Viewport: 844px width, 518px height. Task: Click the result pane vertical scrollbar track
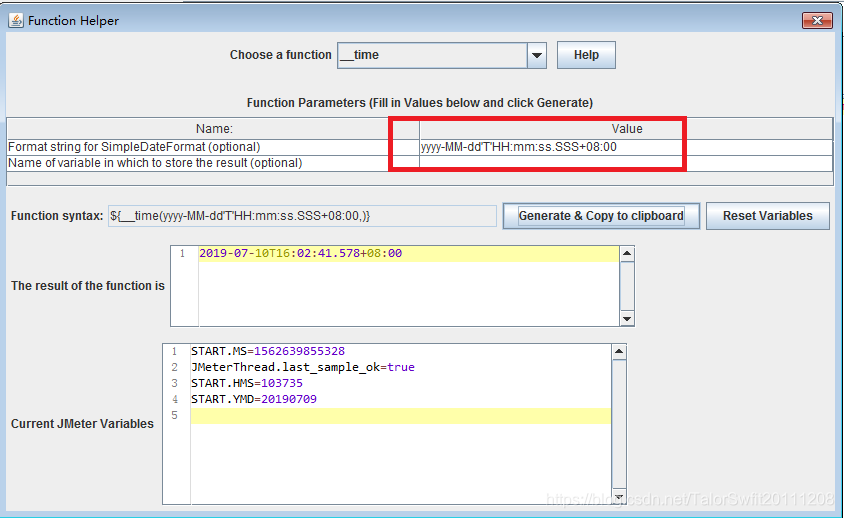[x=627, y=286]
